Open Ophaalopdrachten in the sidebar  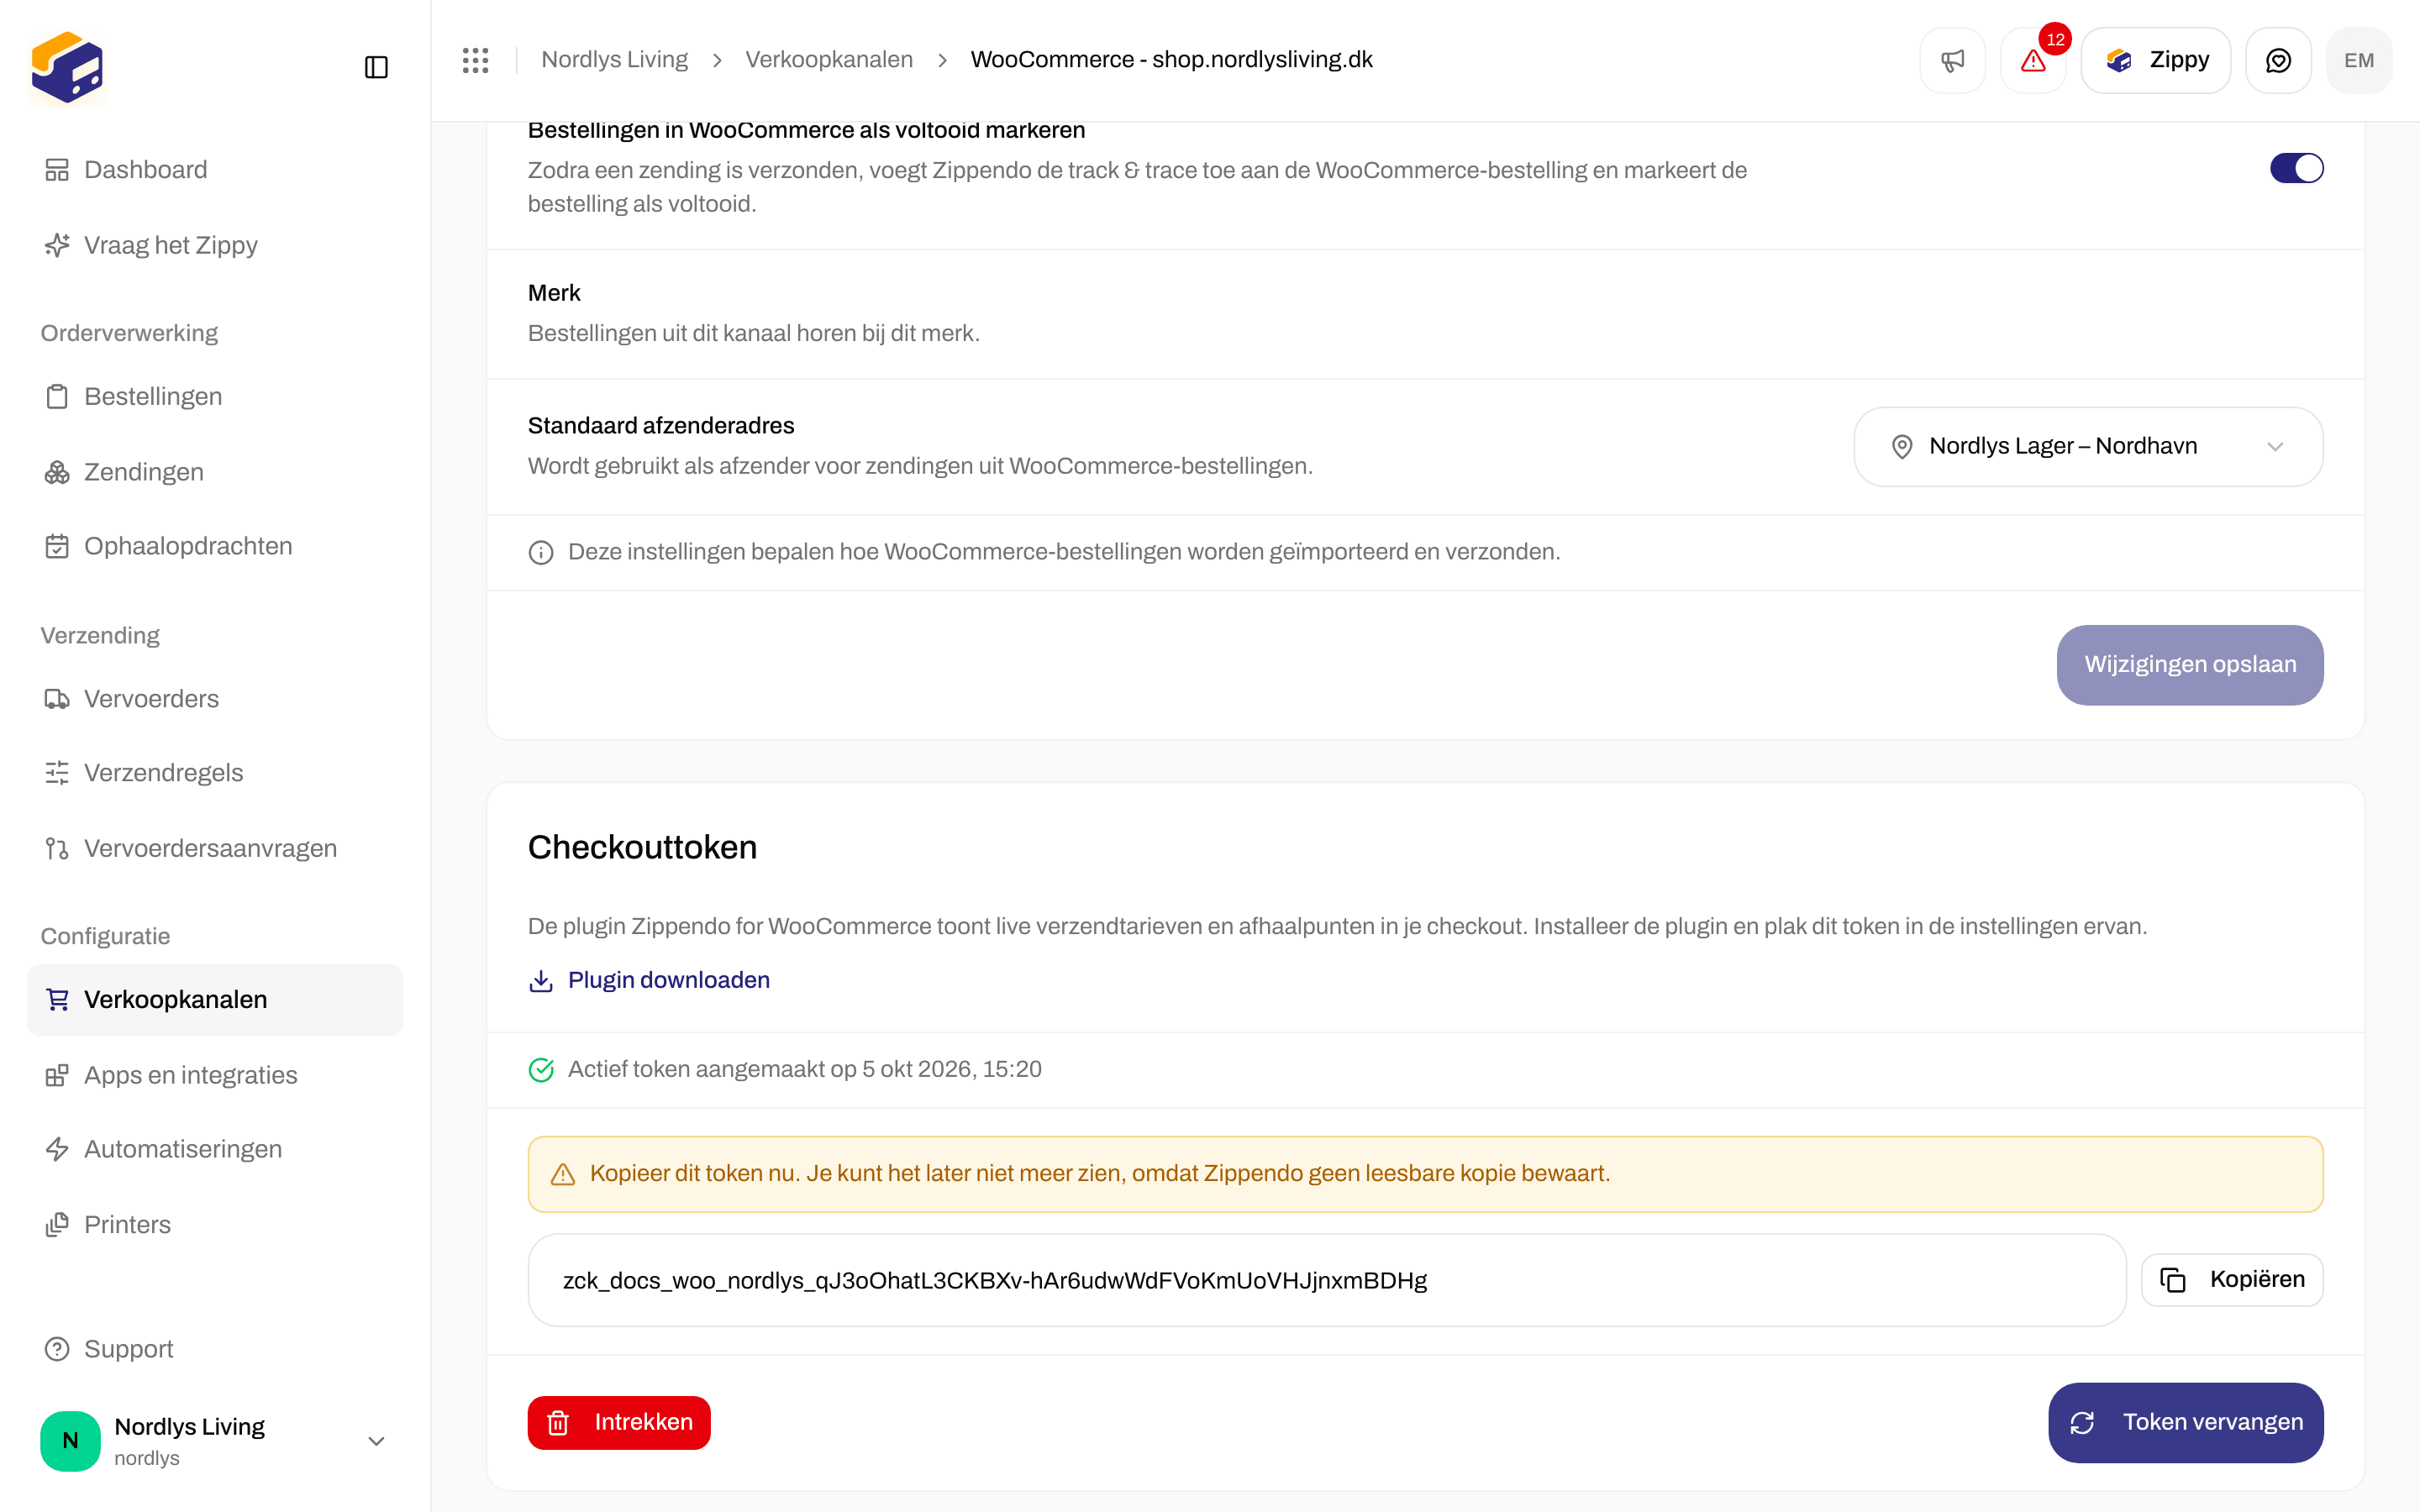tap(214, 546)
